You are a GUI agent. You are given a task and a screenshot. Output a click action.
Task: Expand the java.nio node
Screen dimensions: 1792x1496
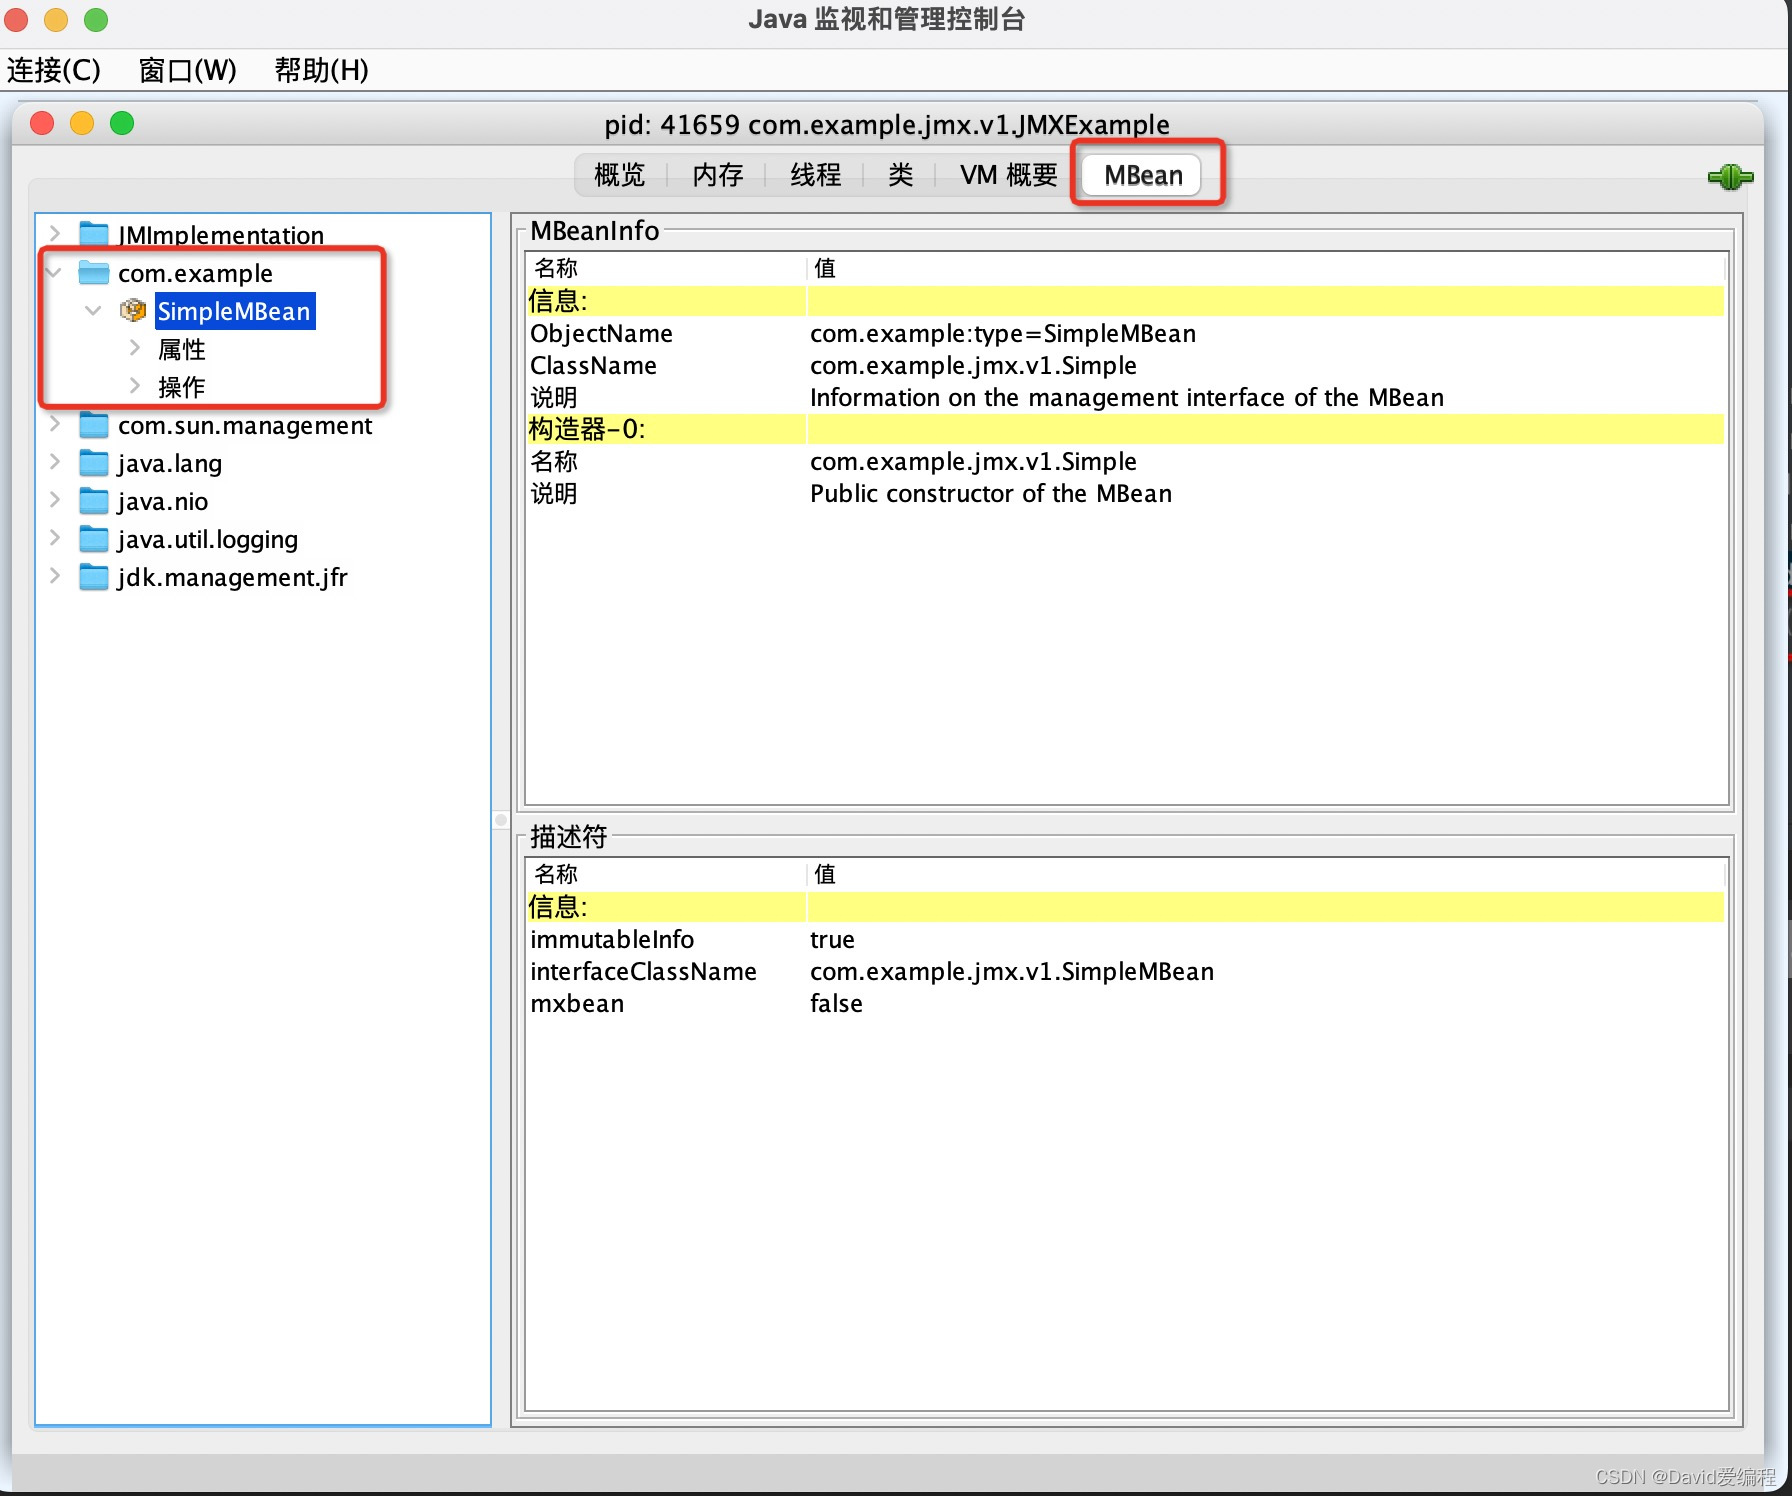pyautogui.click(x=55, y=501)
